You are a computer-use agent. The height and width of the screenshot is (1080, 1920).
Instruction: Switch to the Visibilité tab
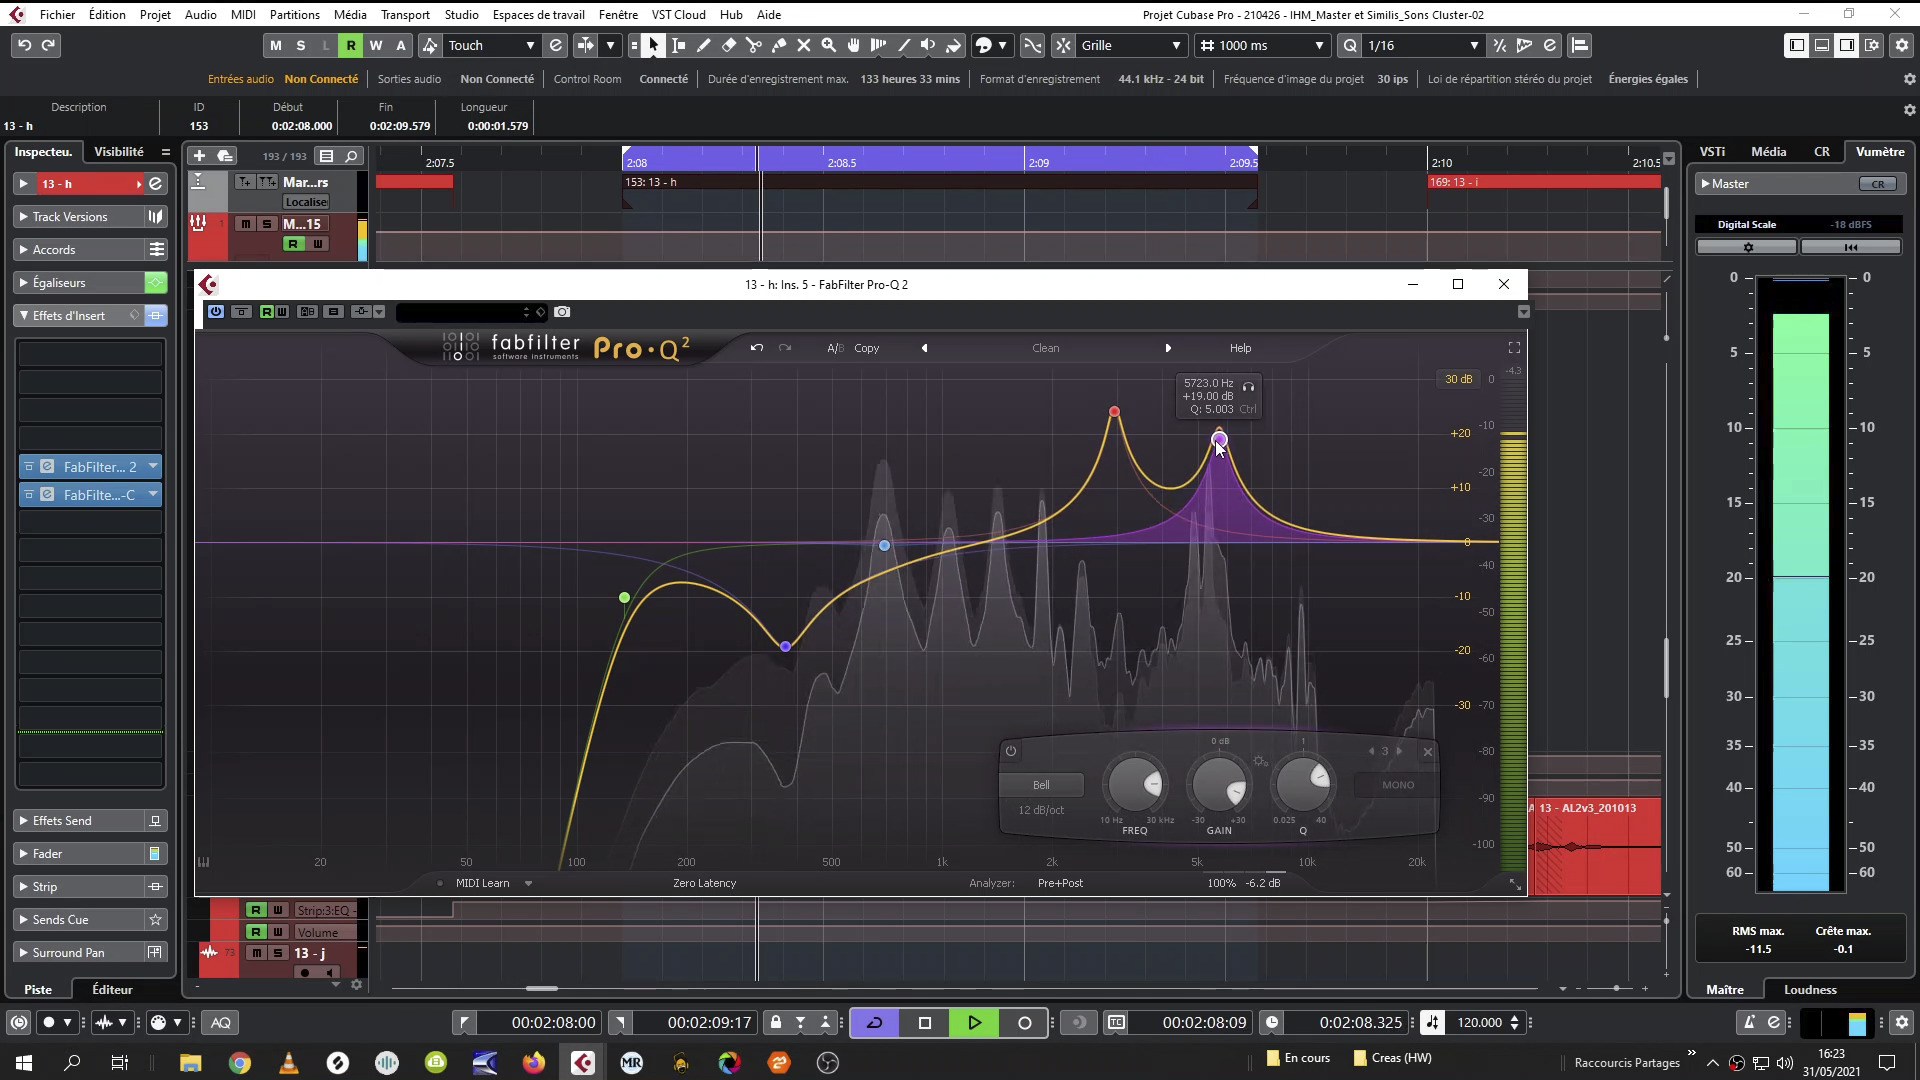tap(119, 152)
